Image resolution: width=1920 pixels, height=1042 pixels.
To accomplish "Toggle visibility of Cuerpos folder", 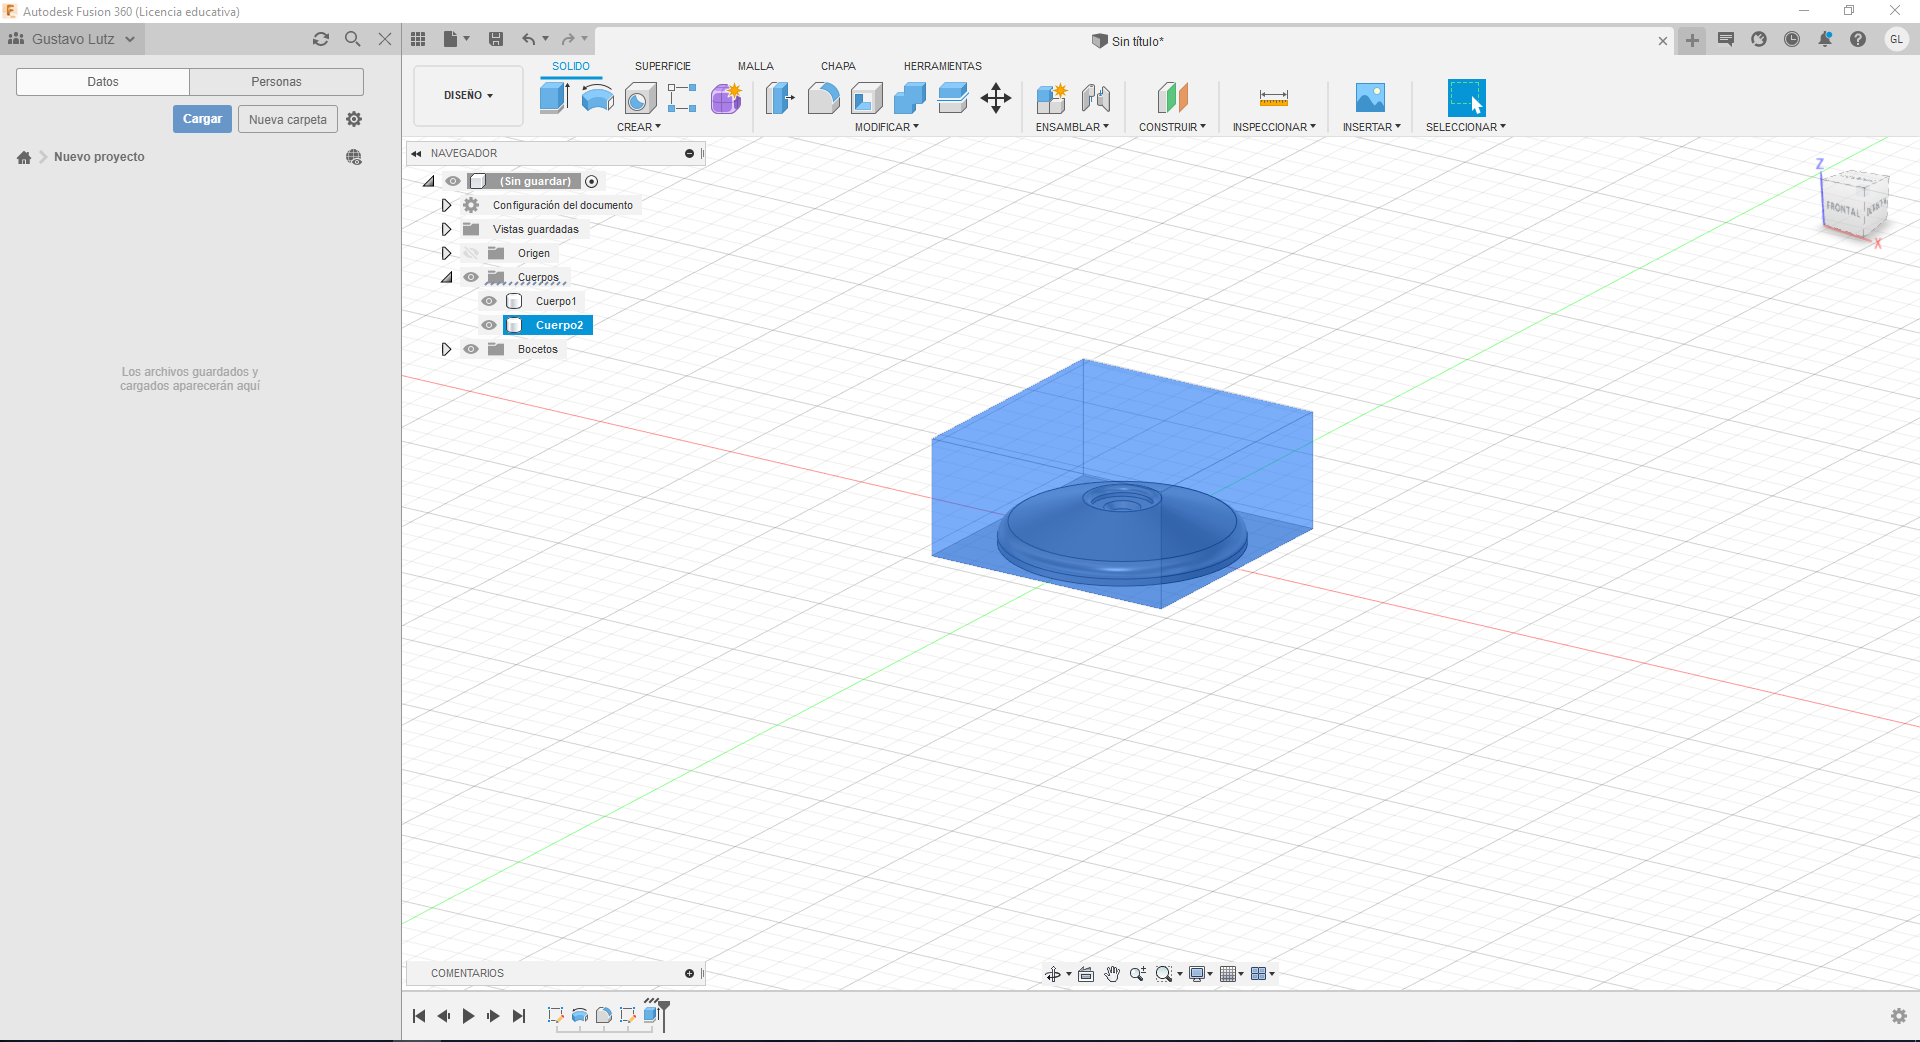I will click(471, 277).
